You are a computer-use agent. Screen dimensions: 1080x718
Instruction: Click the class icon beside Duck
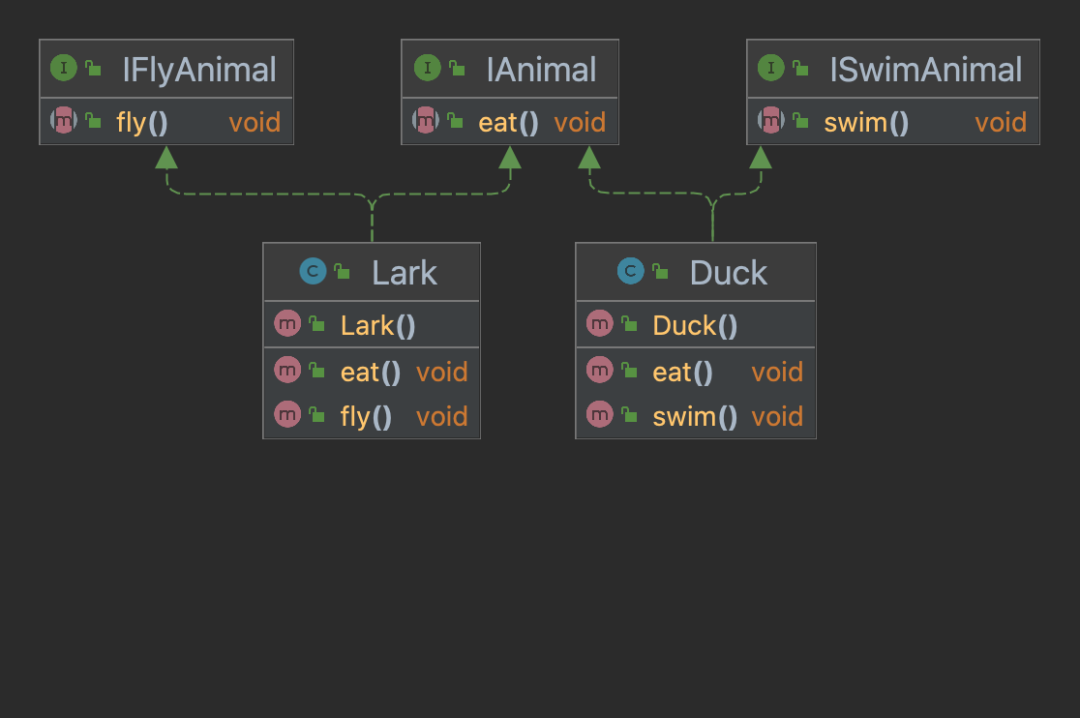630,271
